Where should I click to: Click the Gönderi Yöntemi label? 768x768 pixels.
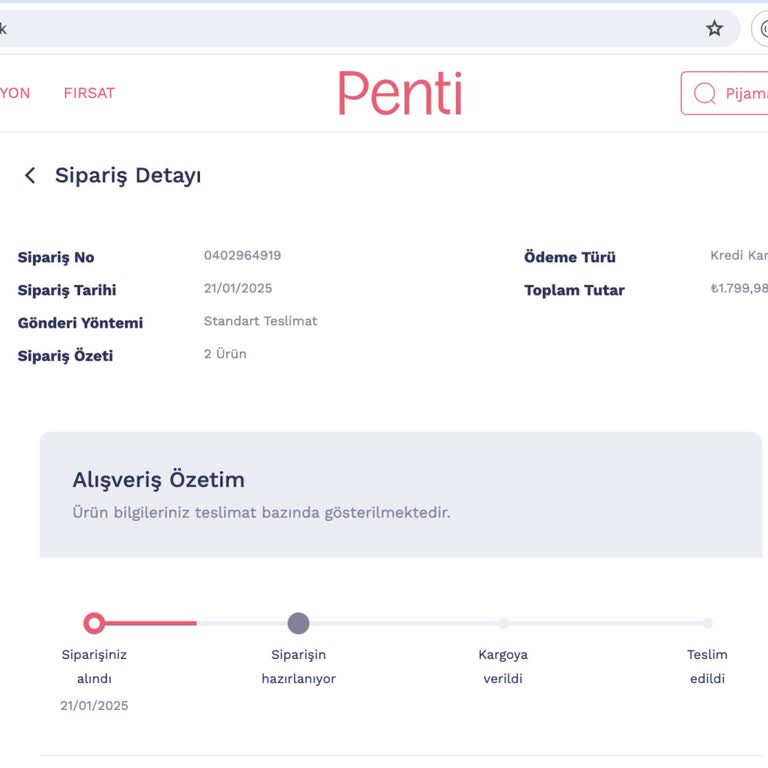click(x=80, y=323)
